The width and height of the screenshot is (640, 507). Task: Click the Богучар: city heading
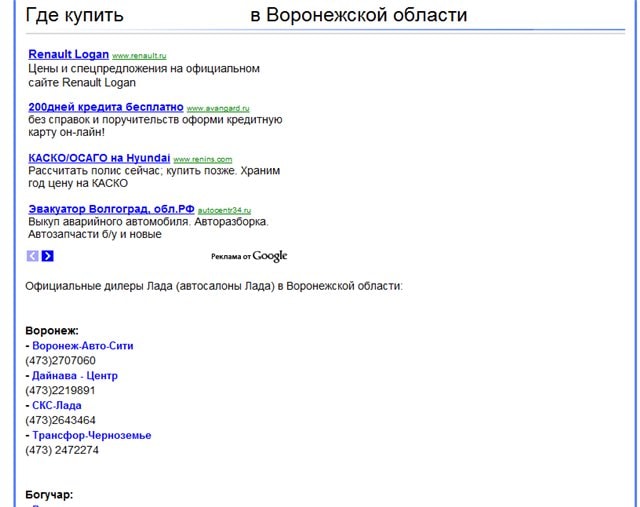click(49, 495)
